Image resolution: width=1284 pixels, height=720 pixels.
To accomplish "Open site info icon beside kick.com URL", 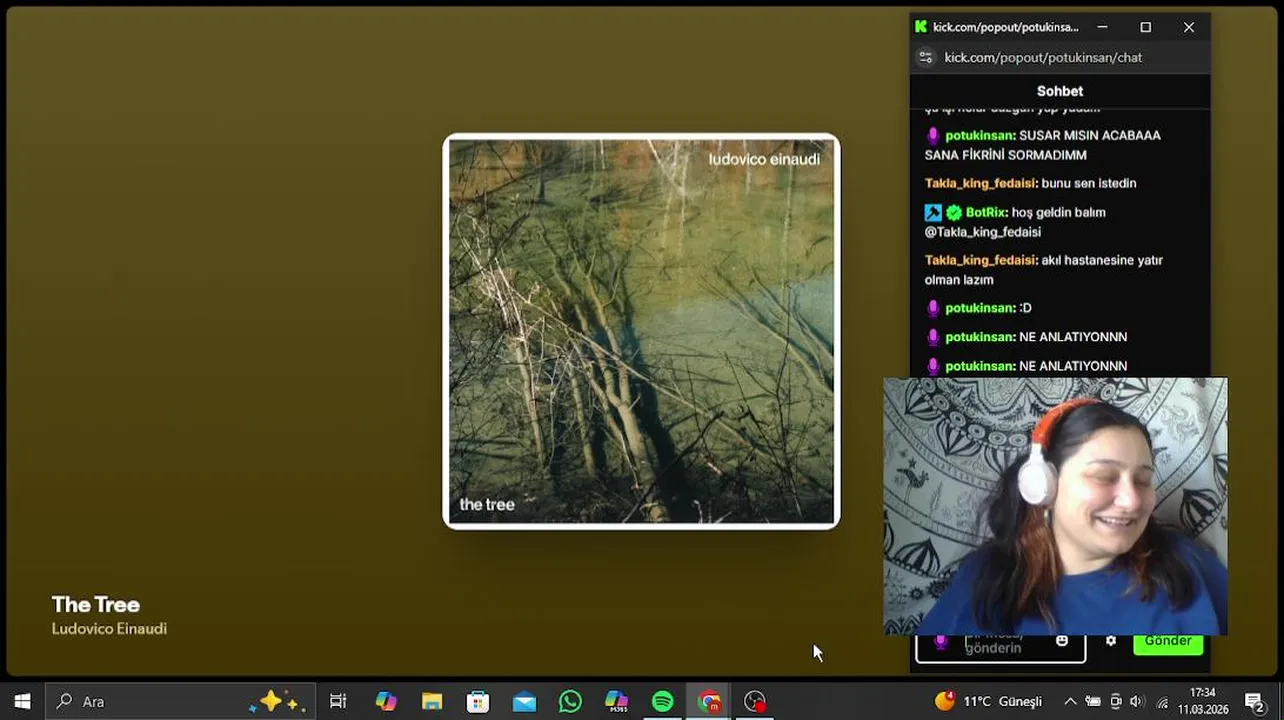I will pyautogui.click(x=926, y=58).
